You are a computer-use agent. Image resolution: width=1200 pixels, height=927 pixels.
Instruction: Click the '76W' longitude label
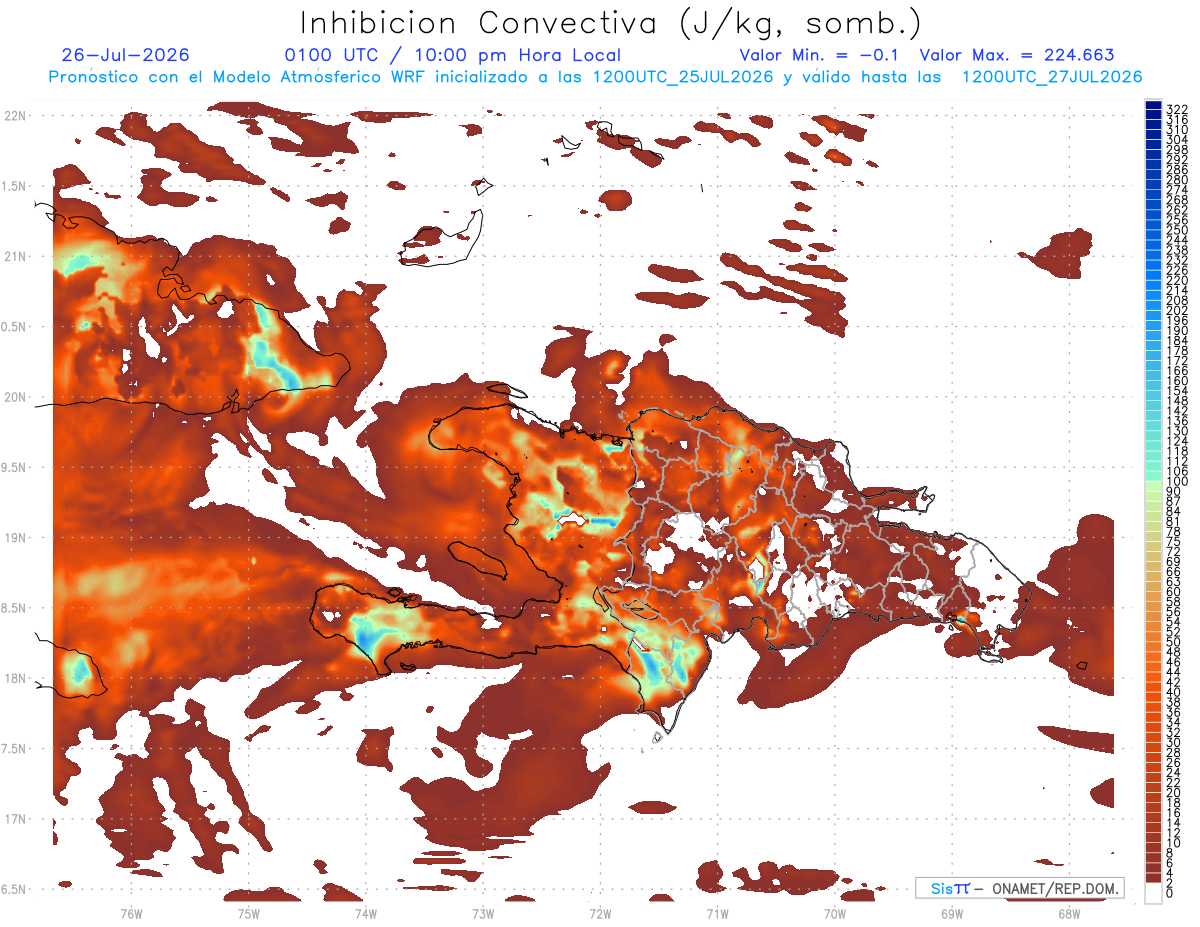pyautogui.click(x=131, y=913)
